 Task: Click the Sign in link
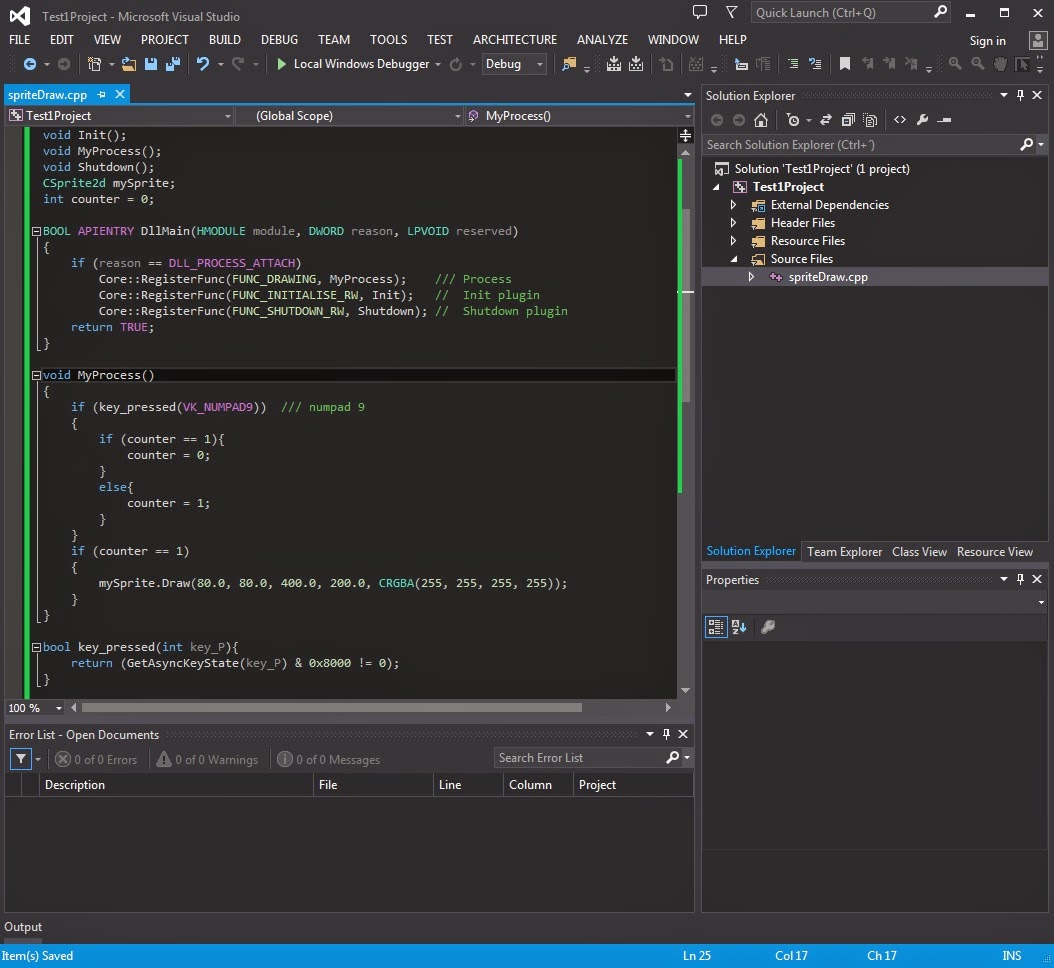pos(987,41)
